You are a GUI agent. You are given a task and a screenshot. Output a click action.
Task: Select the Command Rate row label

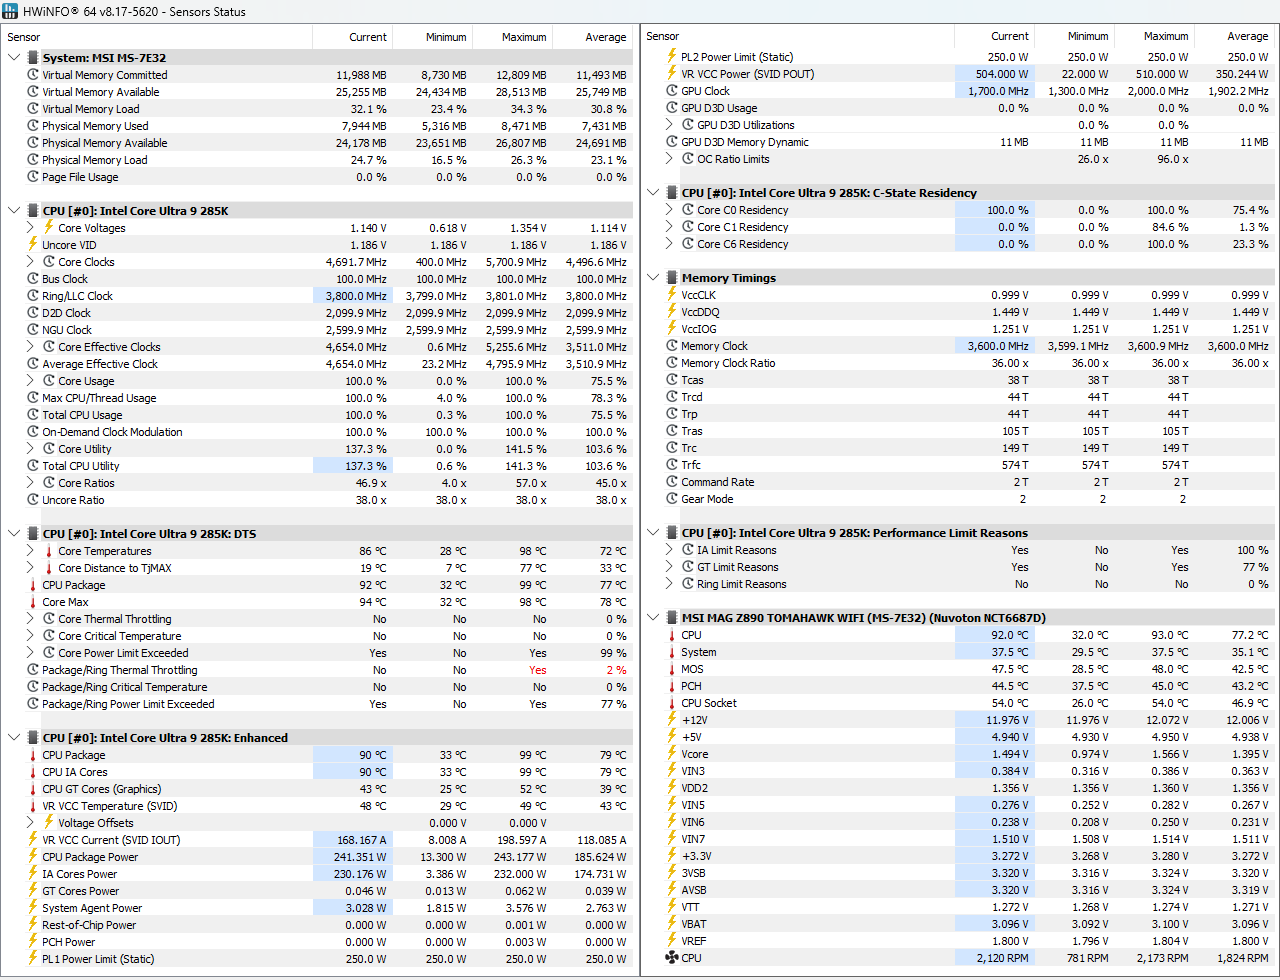click(x=718, y=482)
